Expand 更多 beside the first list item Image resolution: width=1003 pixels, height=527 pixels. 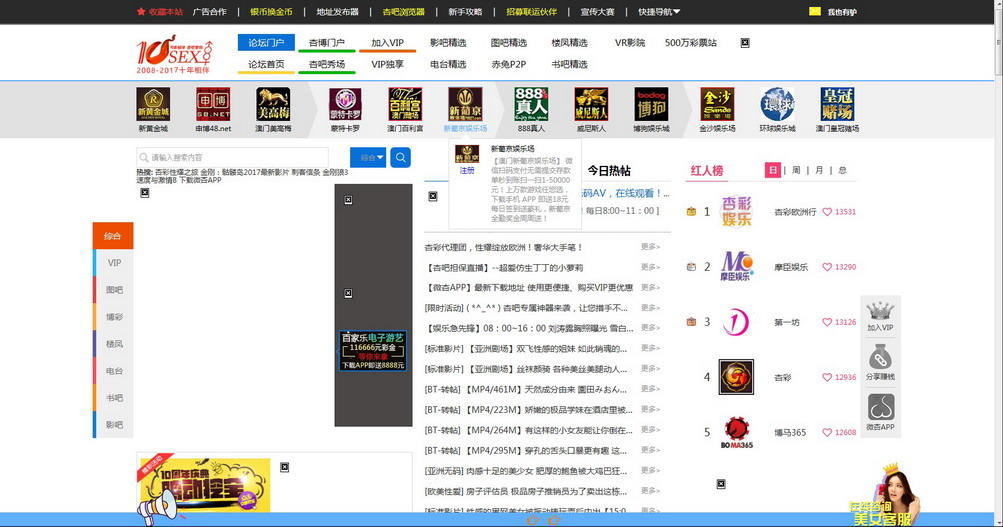[x=650, y=247]
